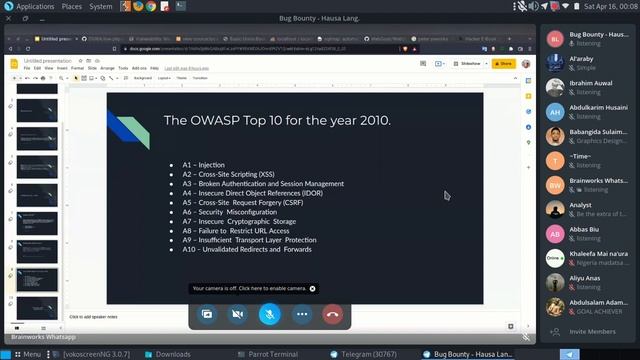The width and height of the screenshot is (640, 360).
Task: Select the highlighted OWASP slide thumbnail
Action: pos(37,280)
